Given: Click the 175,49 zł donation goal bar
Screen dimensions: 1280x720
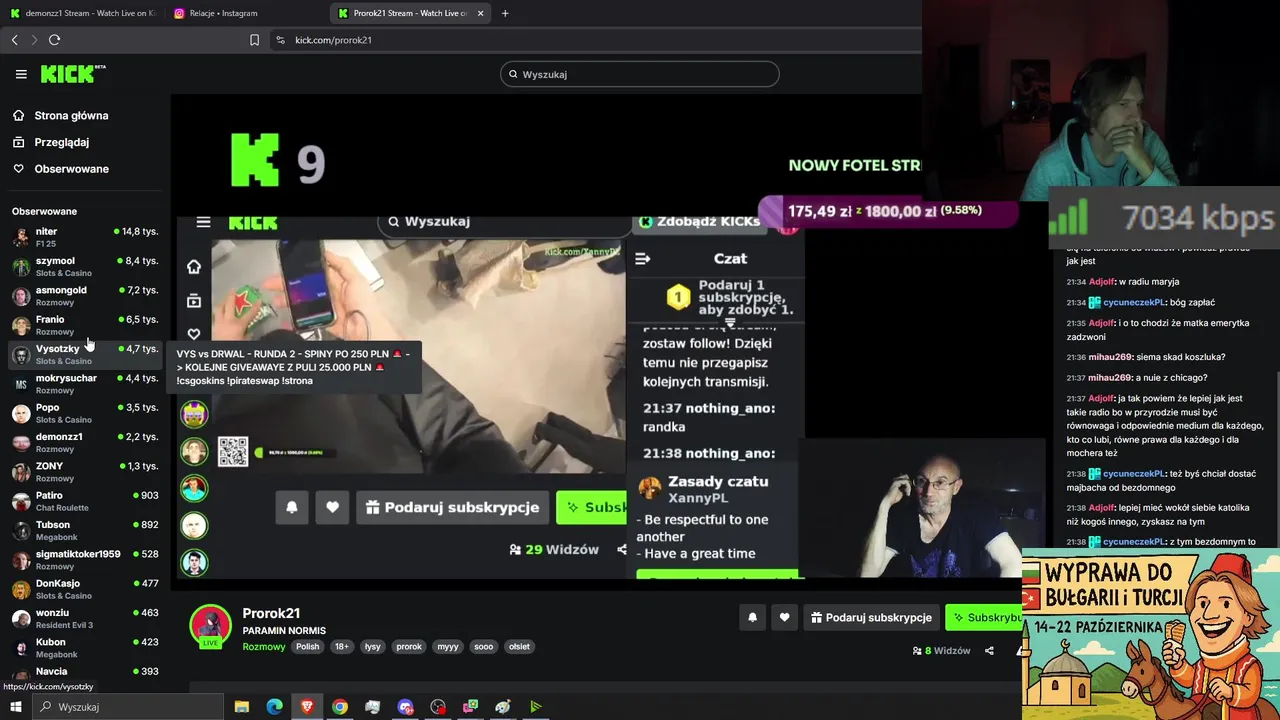Looking at the screenshot, I should tap(888, 211).
